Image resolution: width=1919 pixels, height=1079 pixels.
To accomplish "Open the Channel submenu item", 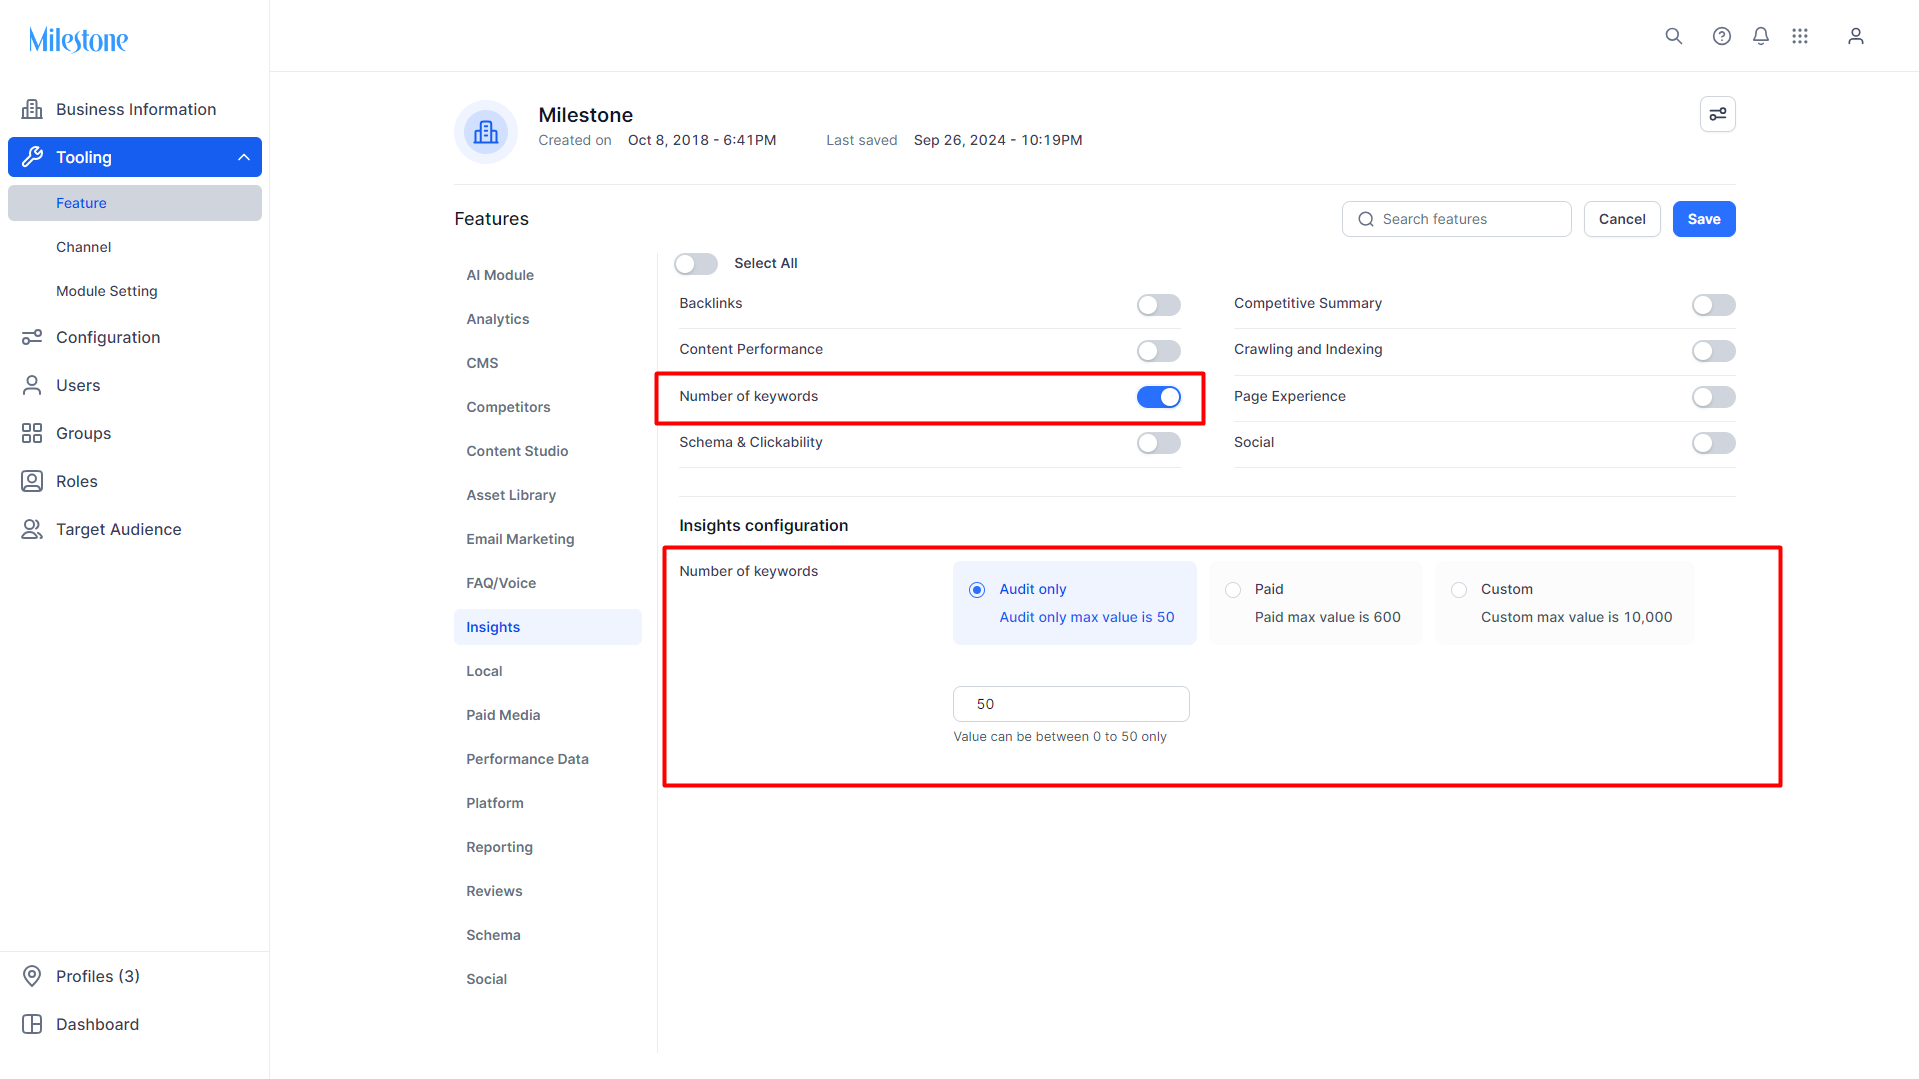I will point(135,247).
